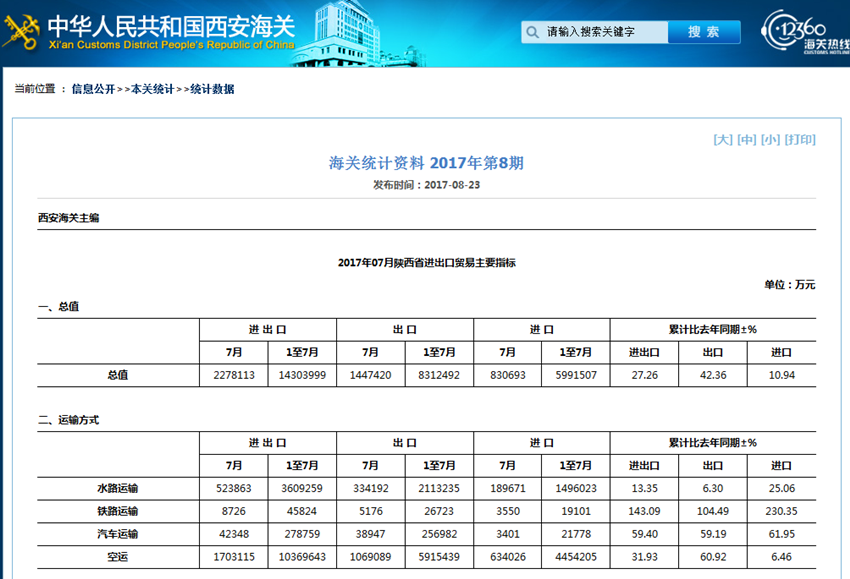Click the 一、总值 section heading
This screenshot has height=579, width=850.
(x=59, y=307)
